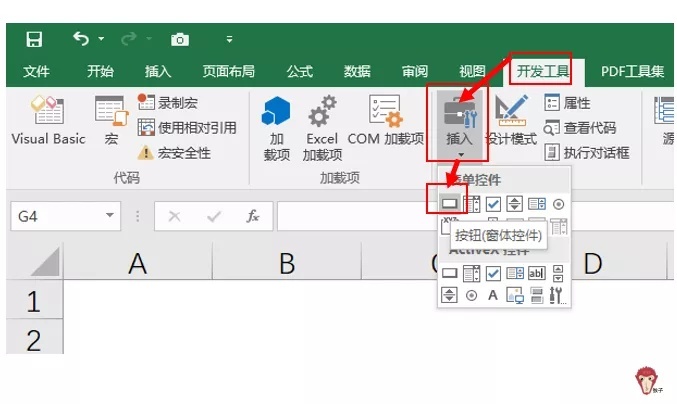The height and width of the screenshot is (404, 677).
Task: Insert ActiveX Image control
Action: (515, 295)
